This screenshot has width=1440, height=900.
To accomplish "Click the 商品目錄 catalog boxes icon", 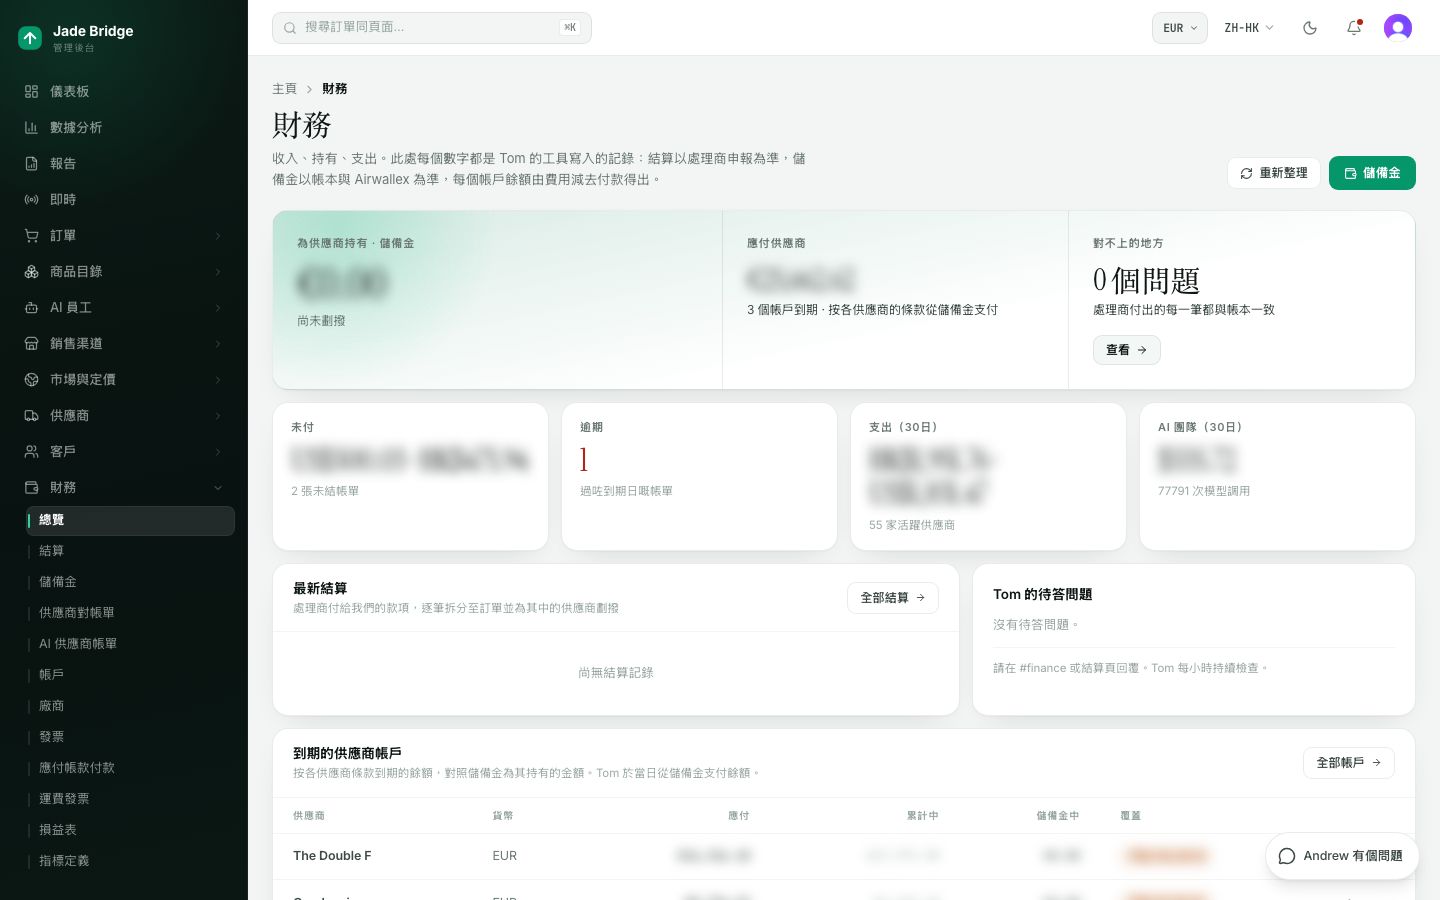I will pos(31,271).
